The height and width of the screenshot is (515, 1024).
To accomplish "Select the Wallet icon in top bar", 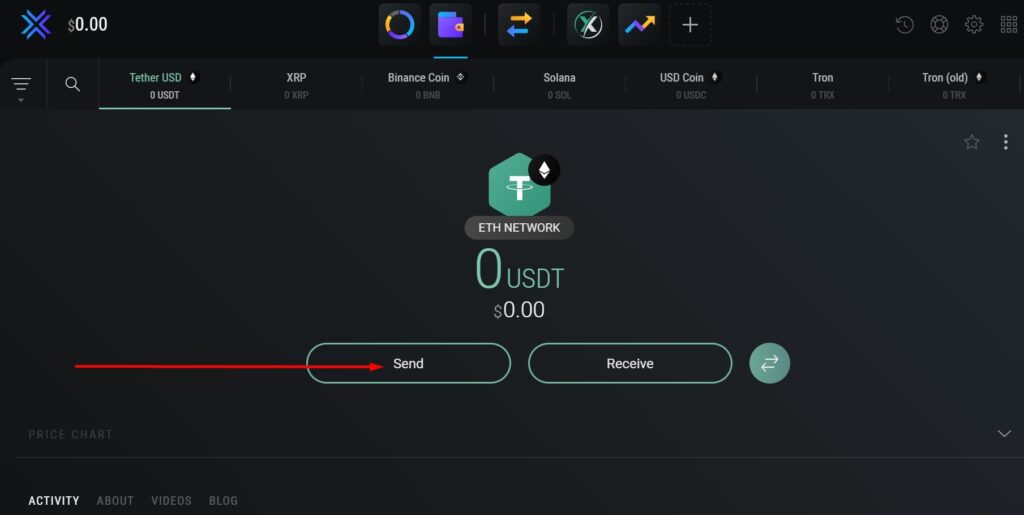I will tap(450, 25).
